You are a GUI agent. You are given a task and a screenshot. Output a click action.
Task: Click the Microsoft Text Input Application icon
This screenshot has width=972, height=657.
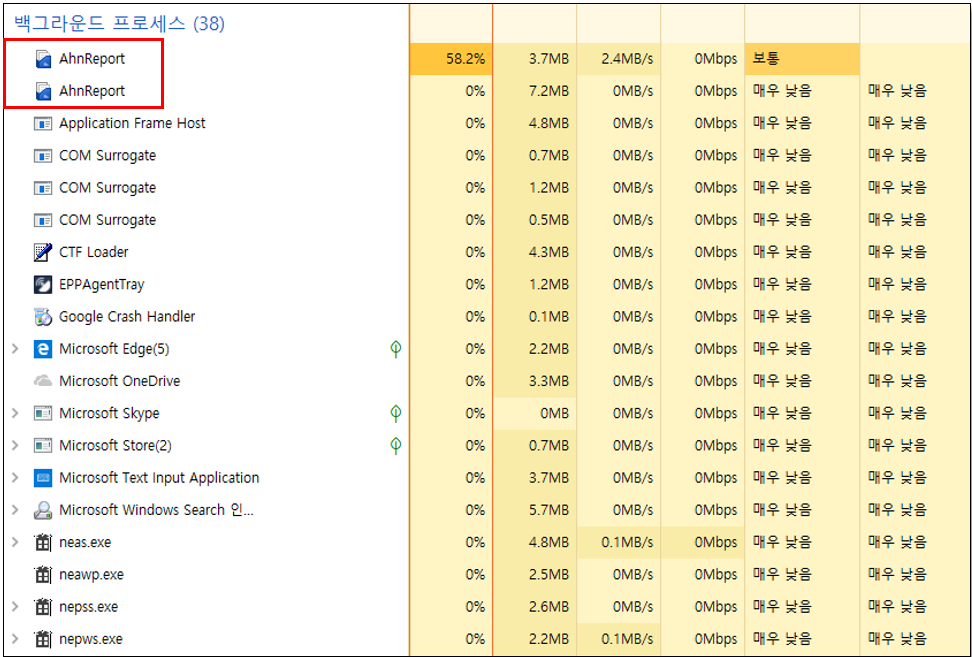pyautogui.click(x=43, y=478)
